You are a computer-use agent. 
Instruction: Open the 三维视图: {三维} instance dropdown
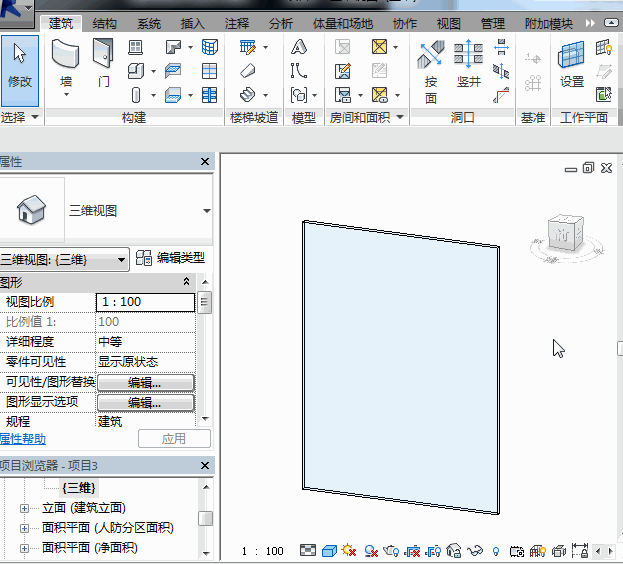[x=122, y=259]
